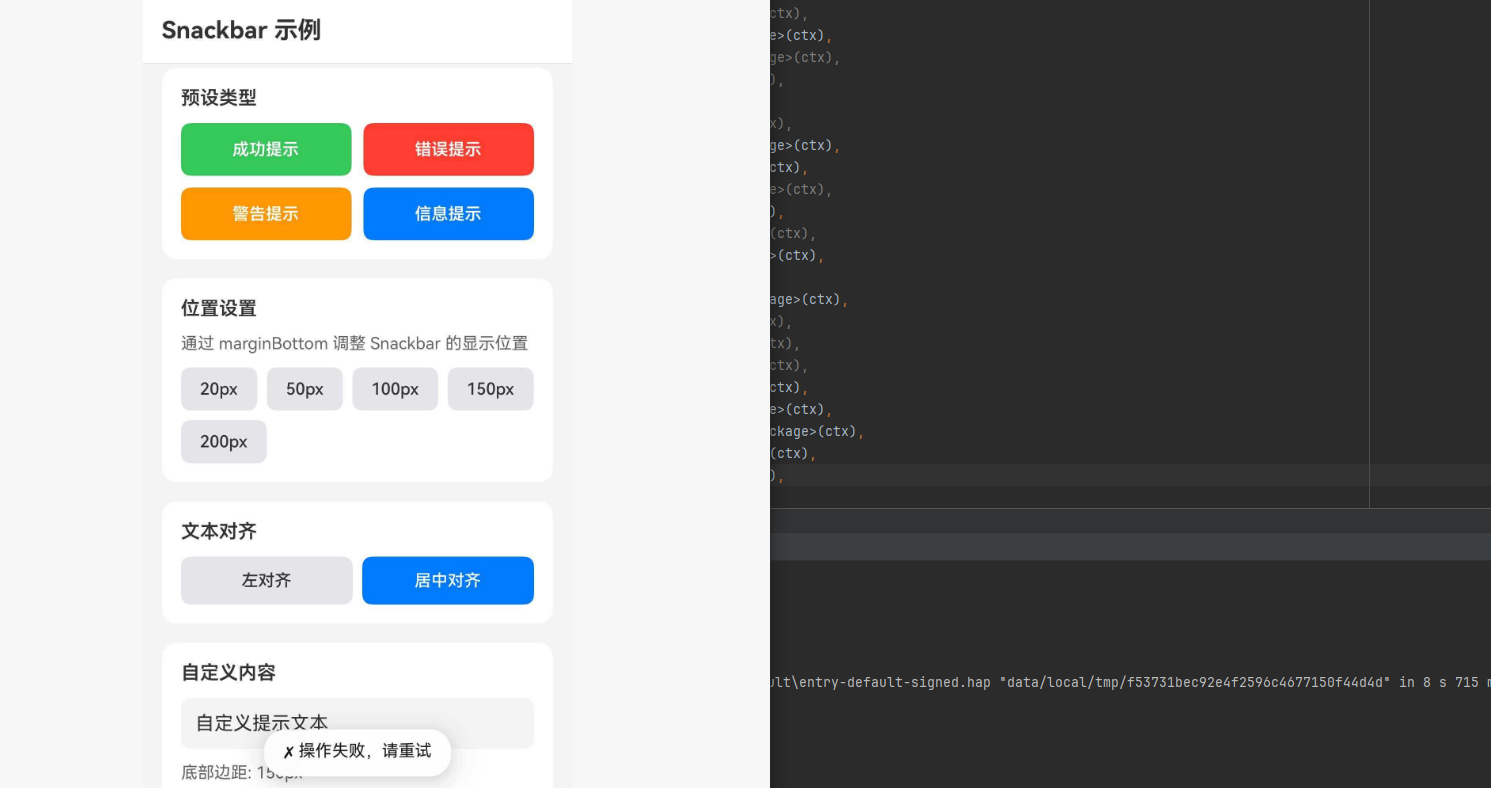Image resolution: width=1491 pixels, height=788 pixels.
Task: Focus the 自定义提示文本 input field
Action: click(357, 723)
